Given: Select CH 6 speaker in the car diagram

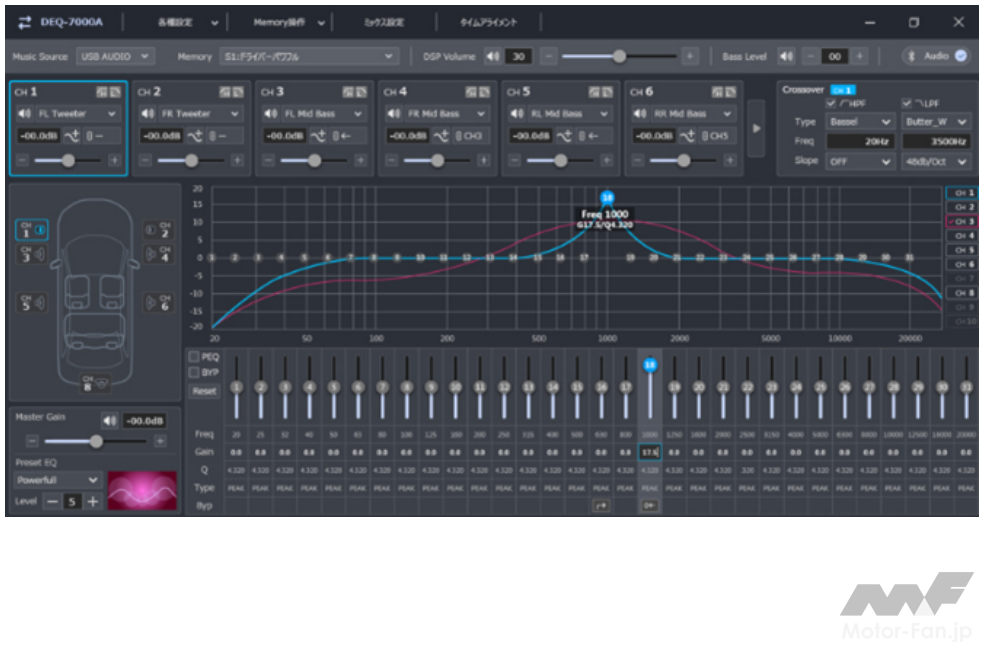Looking at the screenshot, I should click(x=158, y=301).
